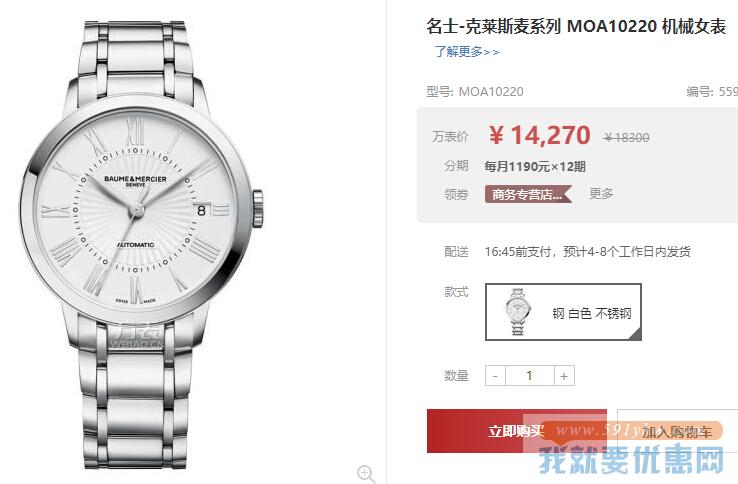Select the 钢 白色 不锈钢 style option

pos(563,312)
